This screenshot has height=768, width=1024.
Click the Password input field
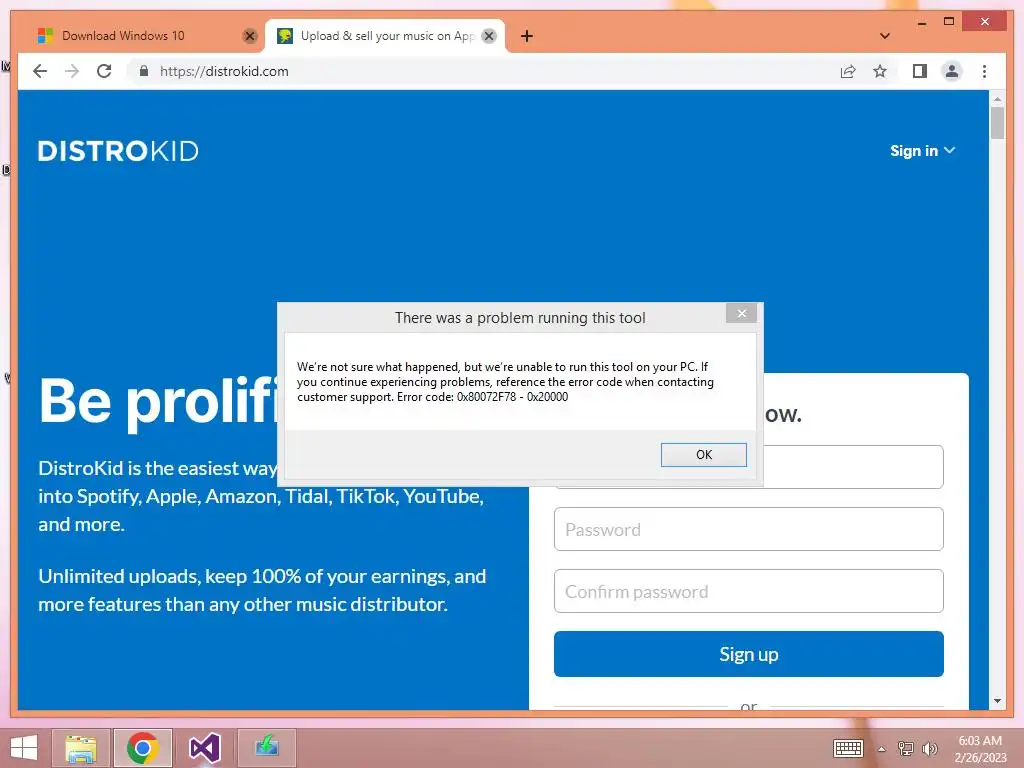pos(748,529)
